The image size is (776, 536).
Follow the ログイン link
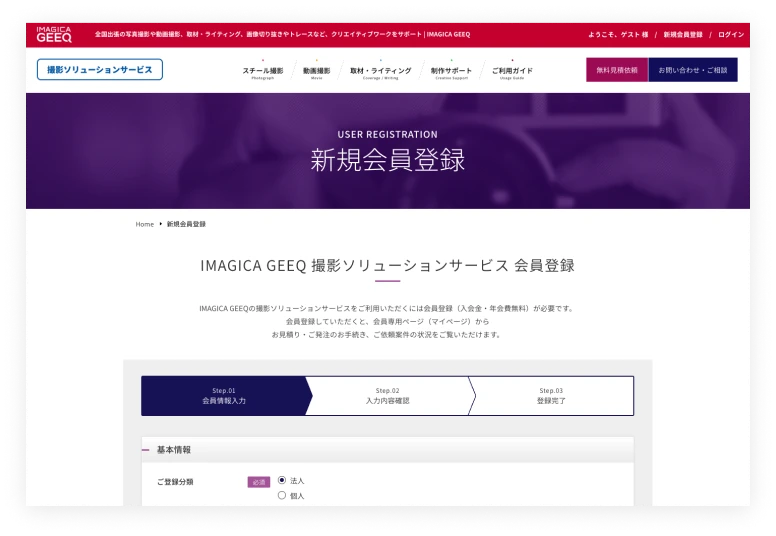point(731,35)
